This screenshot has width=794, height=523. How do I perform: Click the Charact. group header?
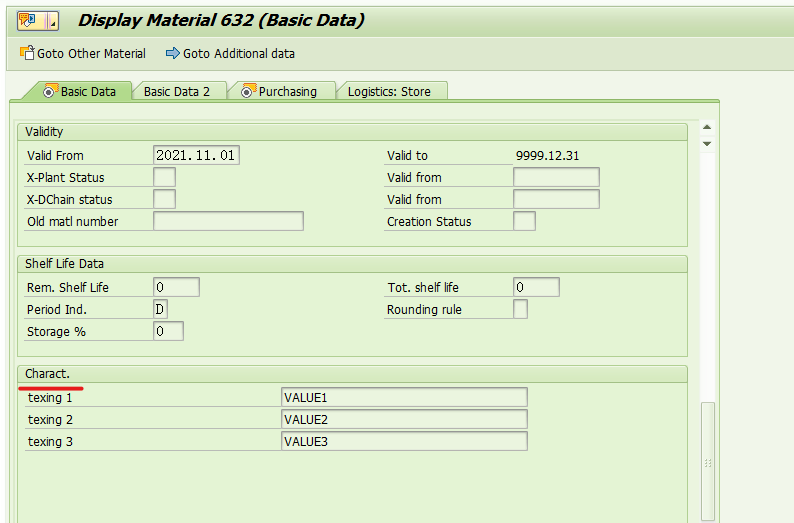pyautogui.click(x=352, y=374)
